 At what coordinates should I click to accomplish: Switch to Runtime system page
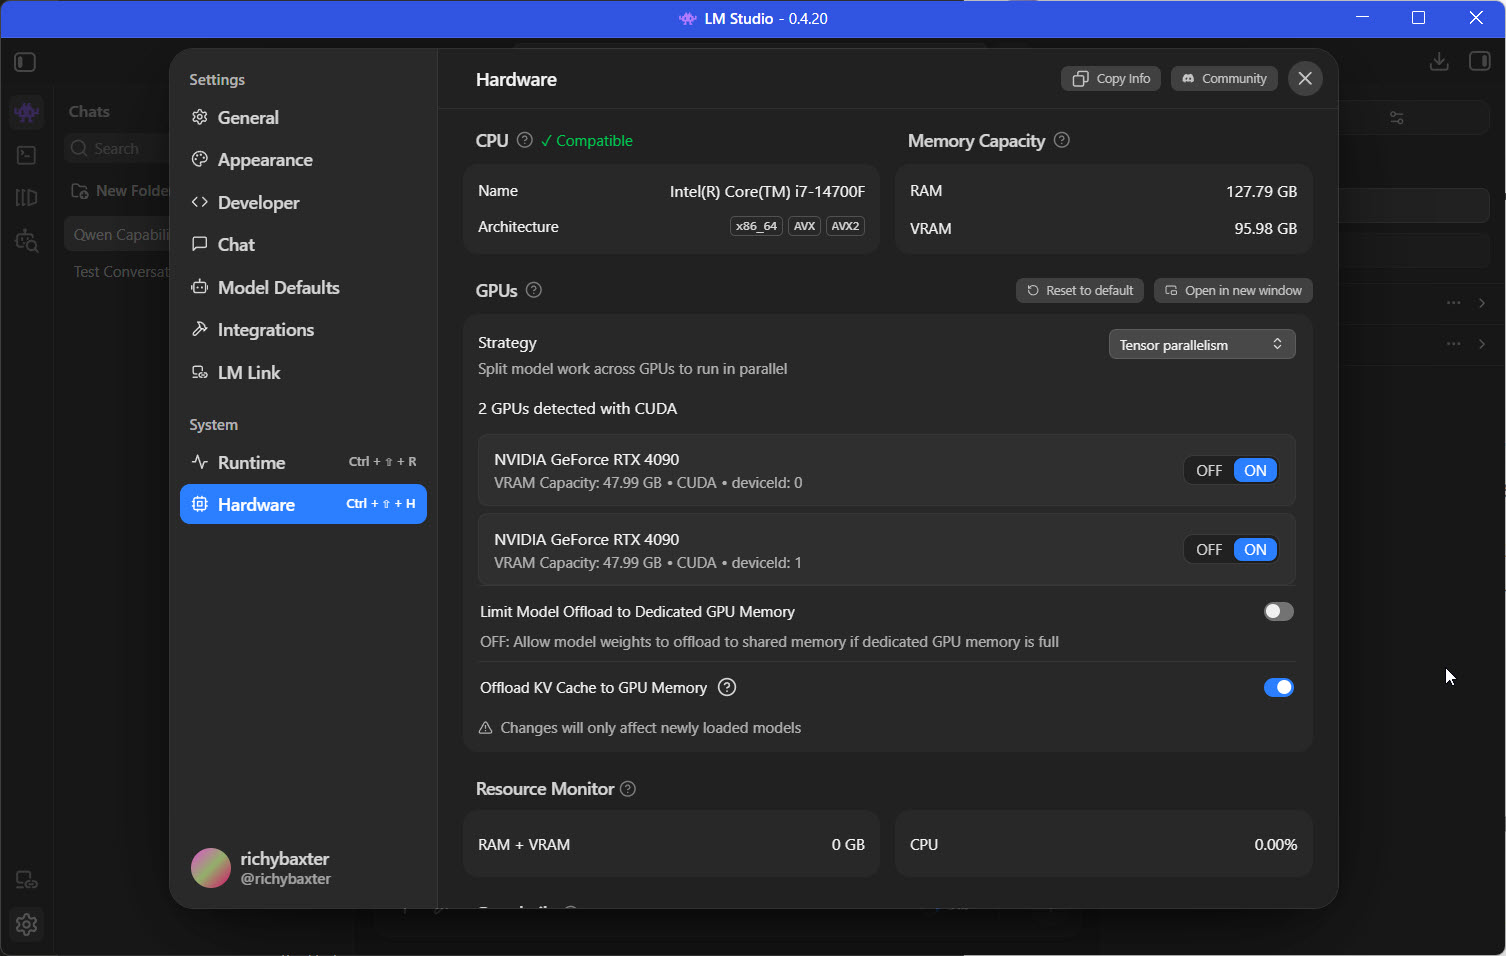[303, 462]
